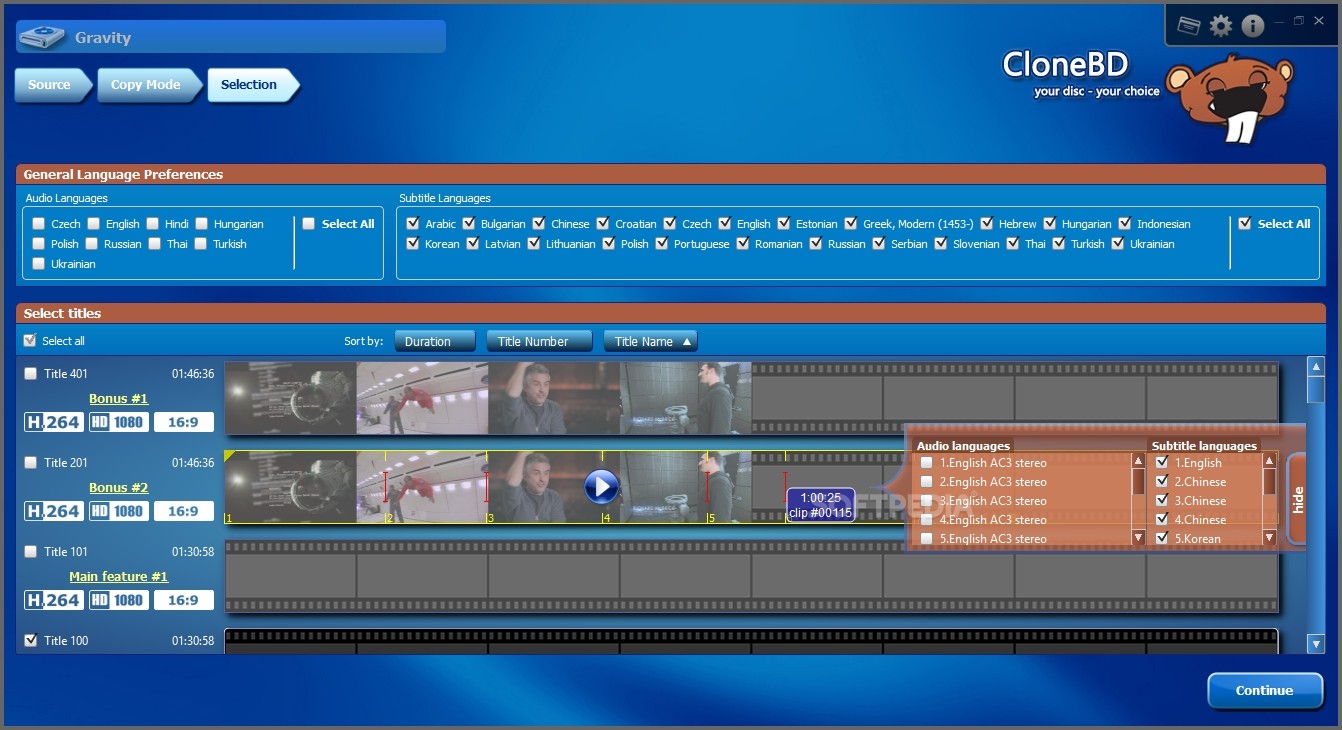Select the Title 401 zero-gravity thumbnail
Viewport: 1342px width, 730px height.
tap(422, 398)
